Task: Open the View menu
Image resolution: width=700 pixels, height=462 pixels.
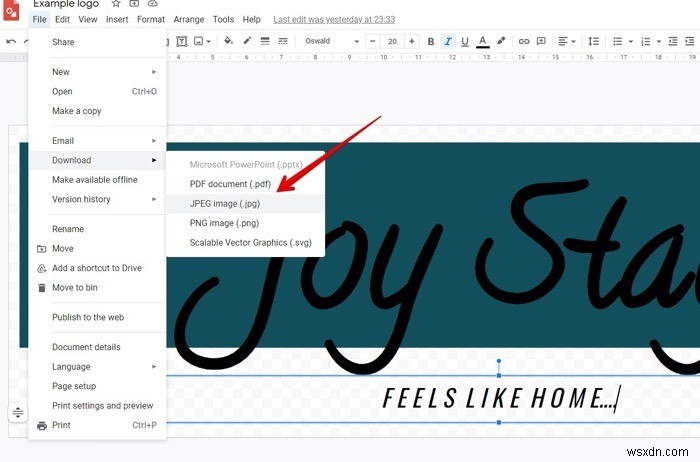Action: pyautogui.click(x=88, y=19)
